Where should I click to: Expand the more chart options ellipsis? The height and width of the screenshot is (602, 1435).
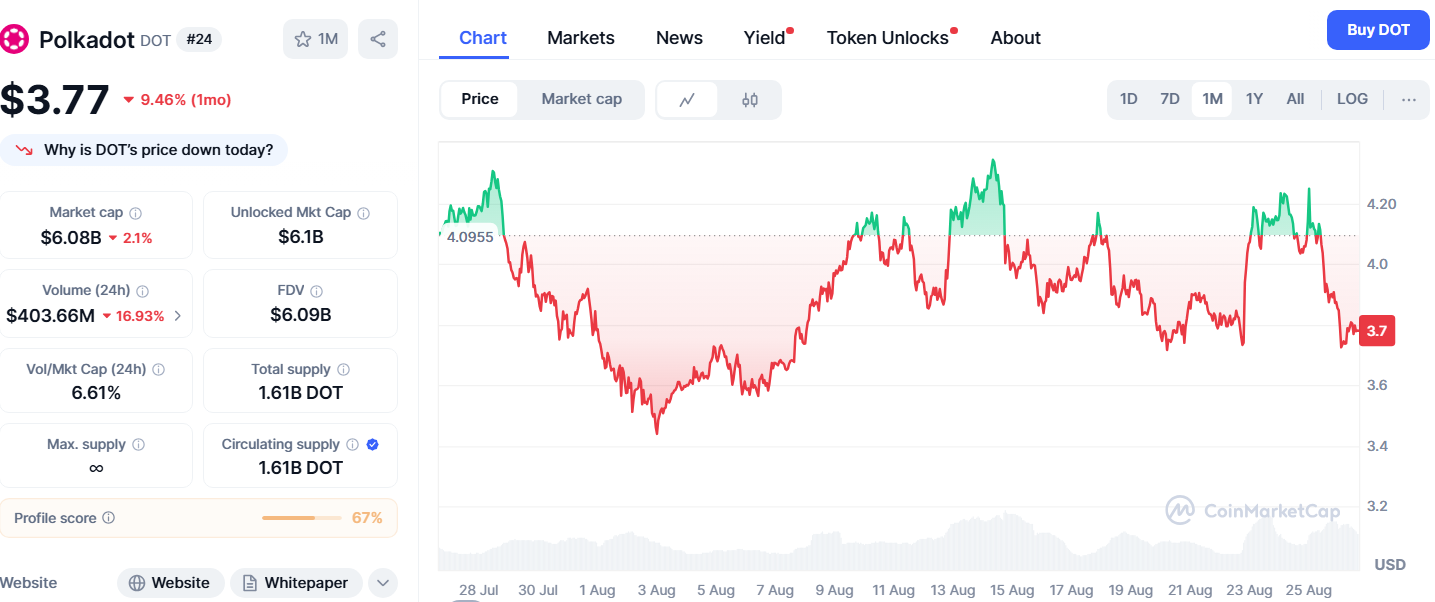[1409, 99]
